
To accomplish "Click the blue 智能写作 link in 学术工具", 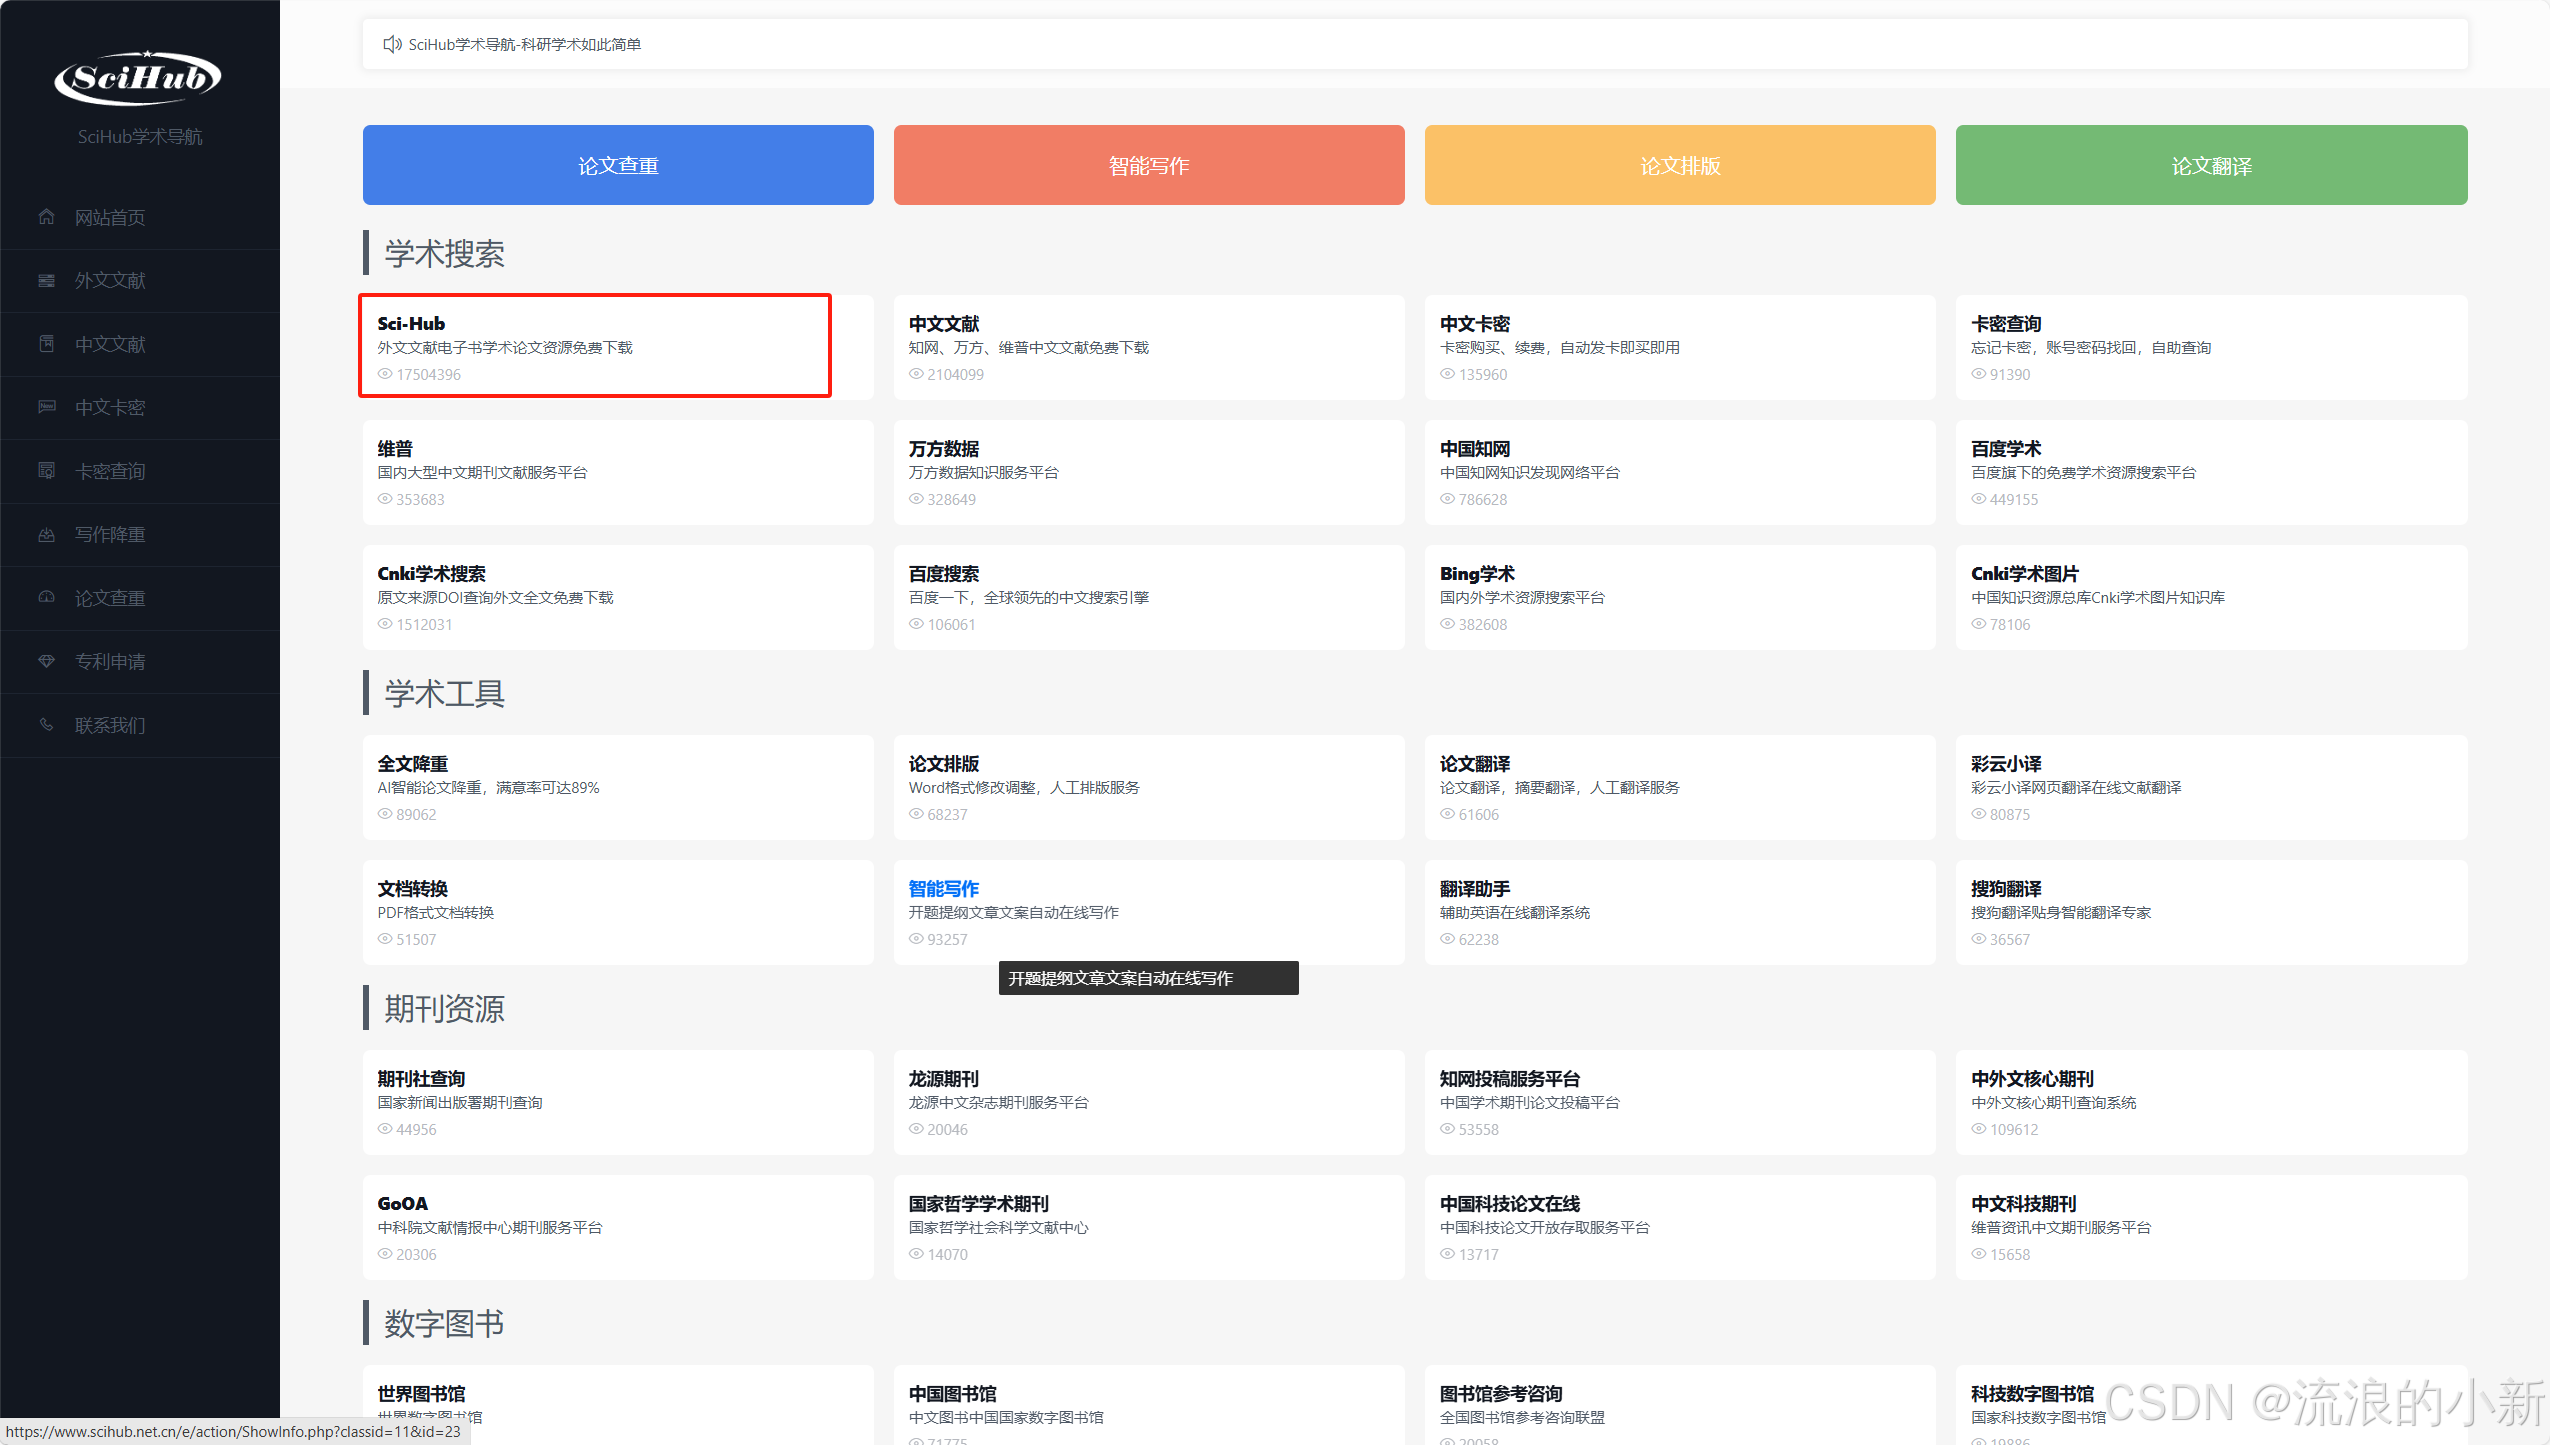I will [943, 888].
